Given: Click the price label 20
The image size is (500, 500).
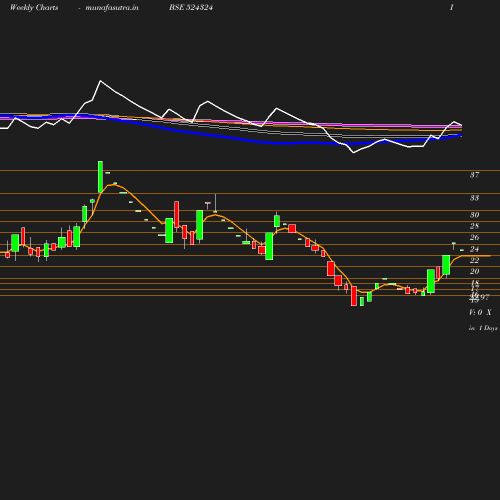Looking at the screenshot, I should point(474,271).
